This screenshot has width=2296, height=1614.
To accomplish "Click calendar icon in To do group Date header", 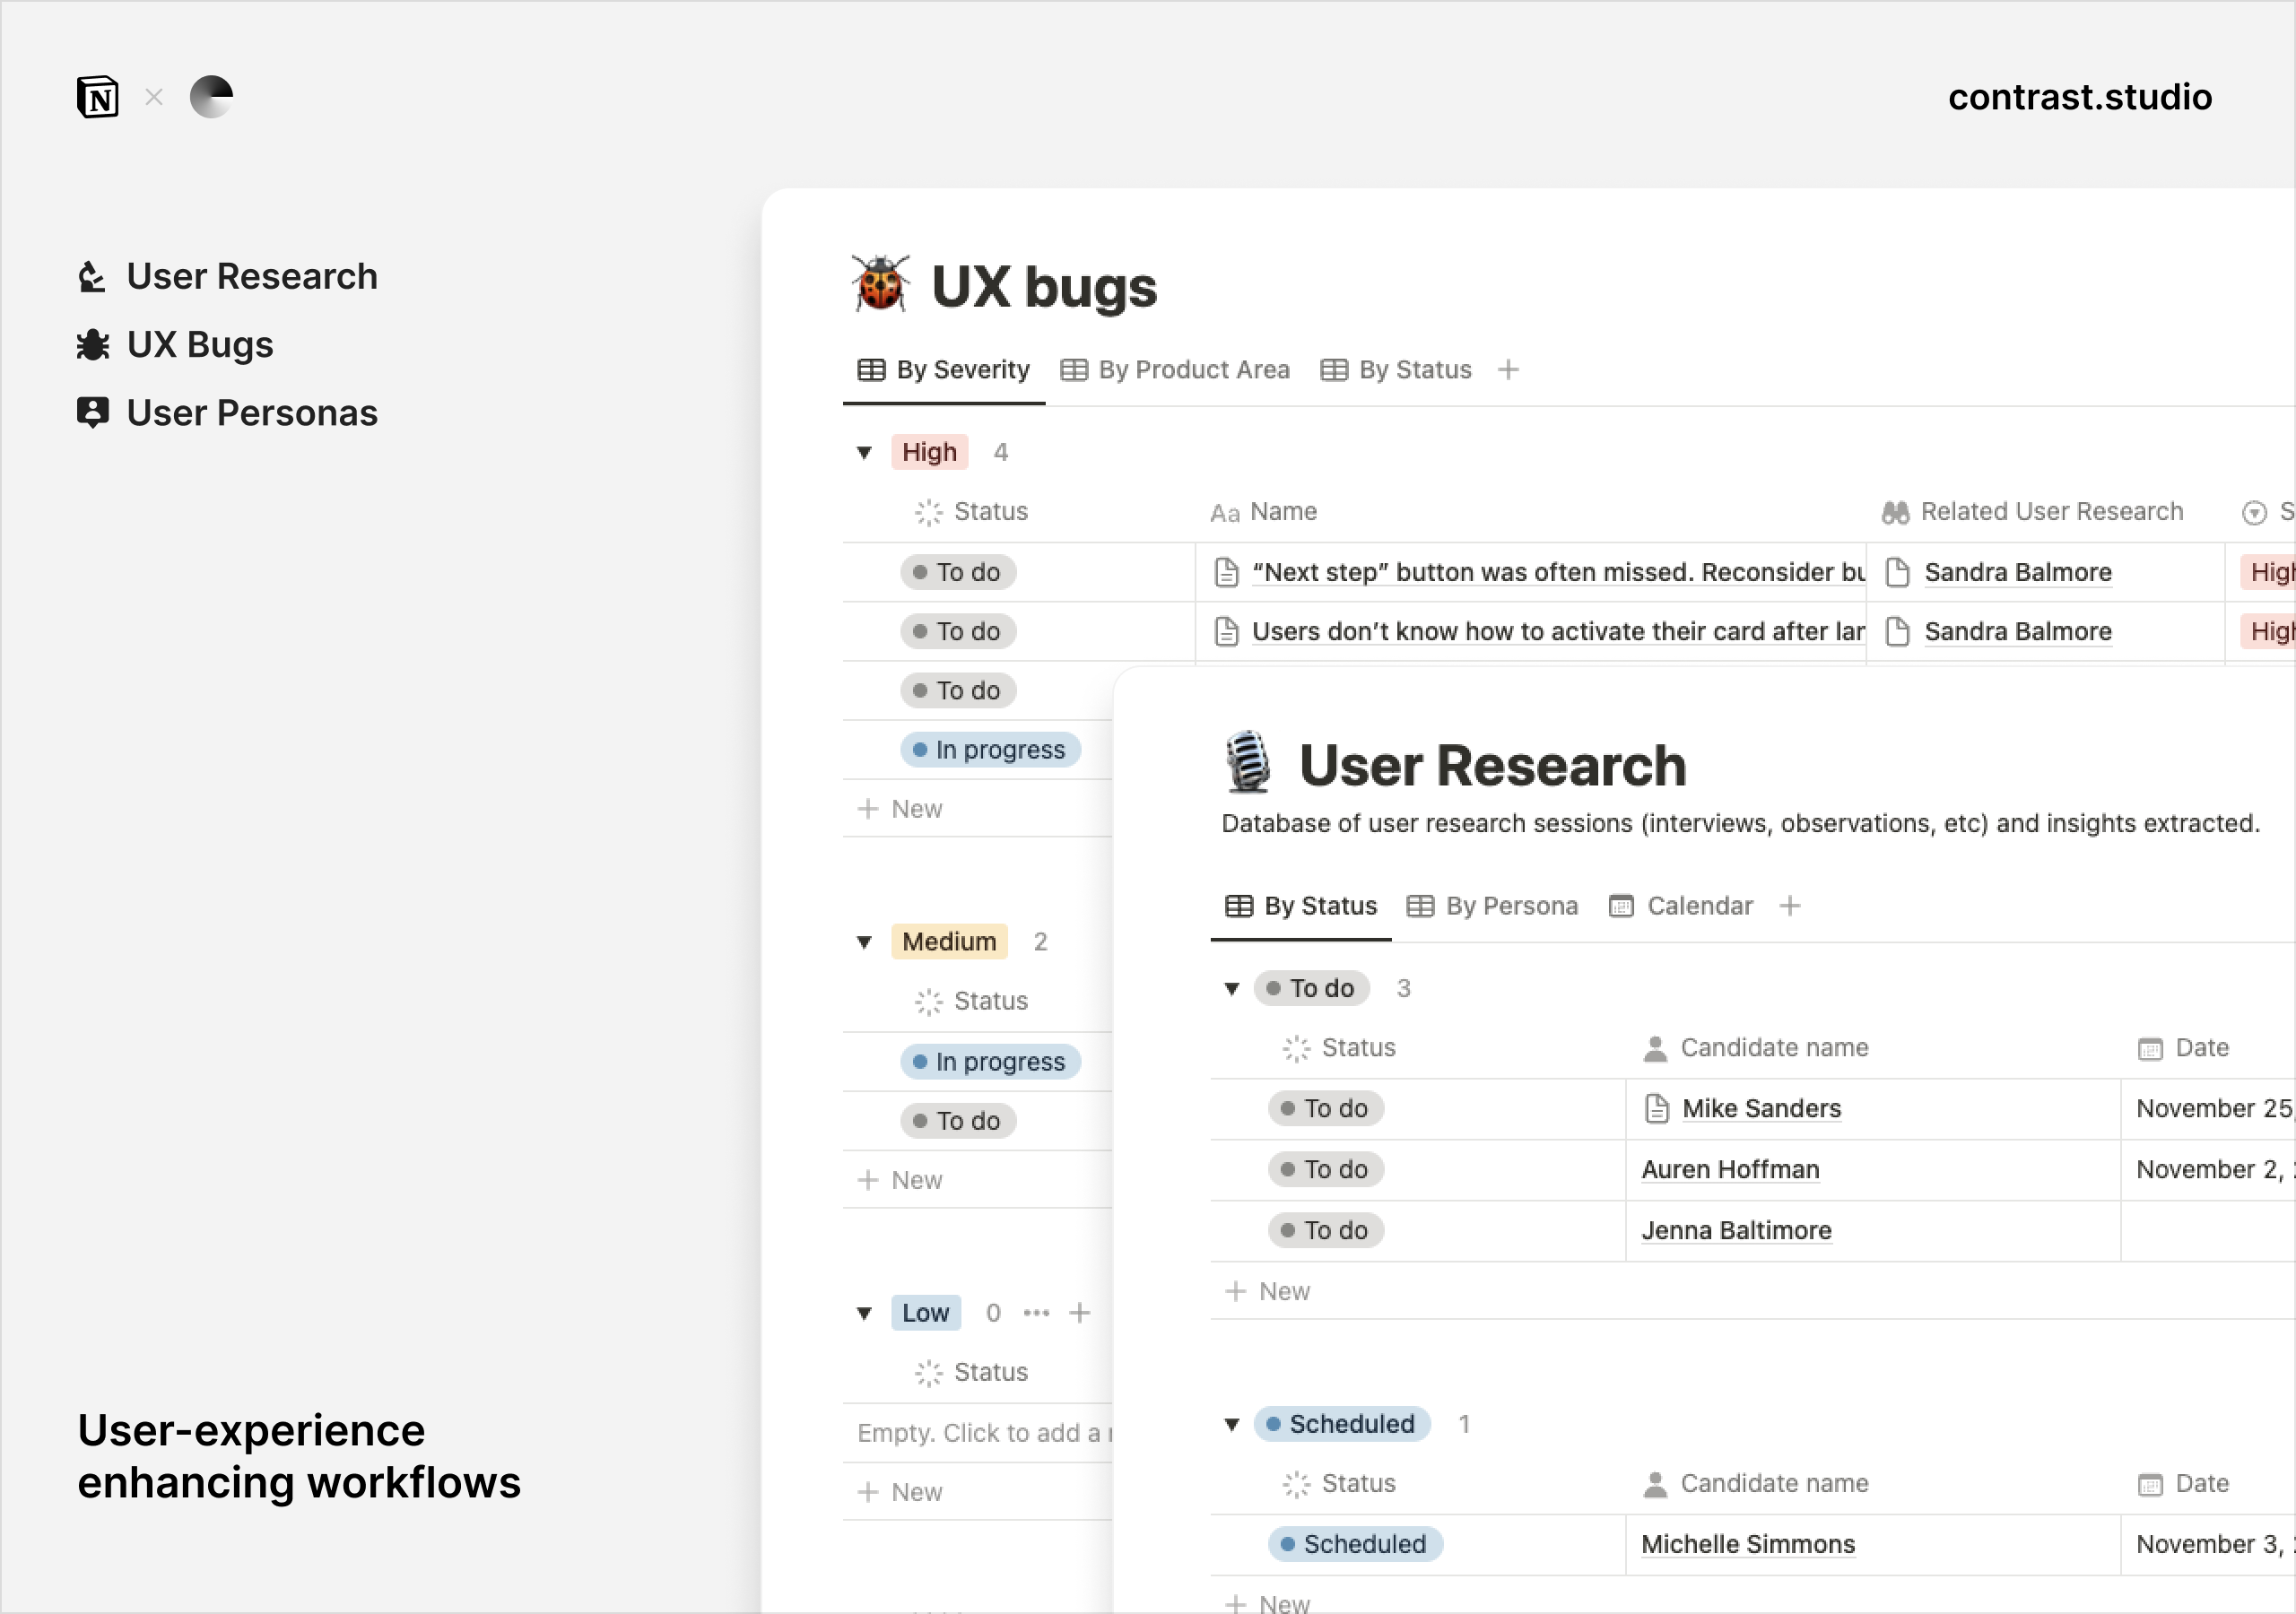I will [2150, 1049].
